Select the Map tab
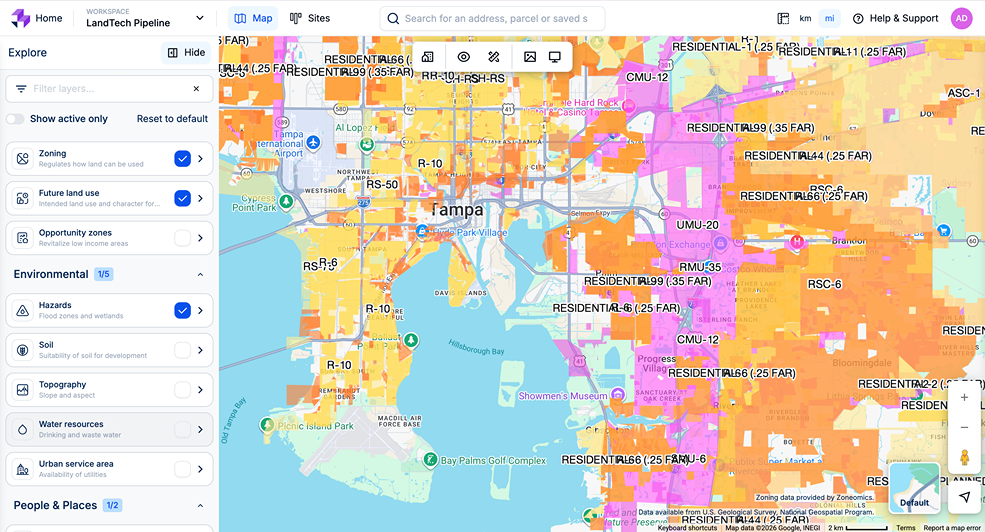 (253, 18)
